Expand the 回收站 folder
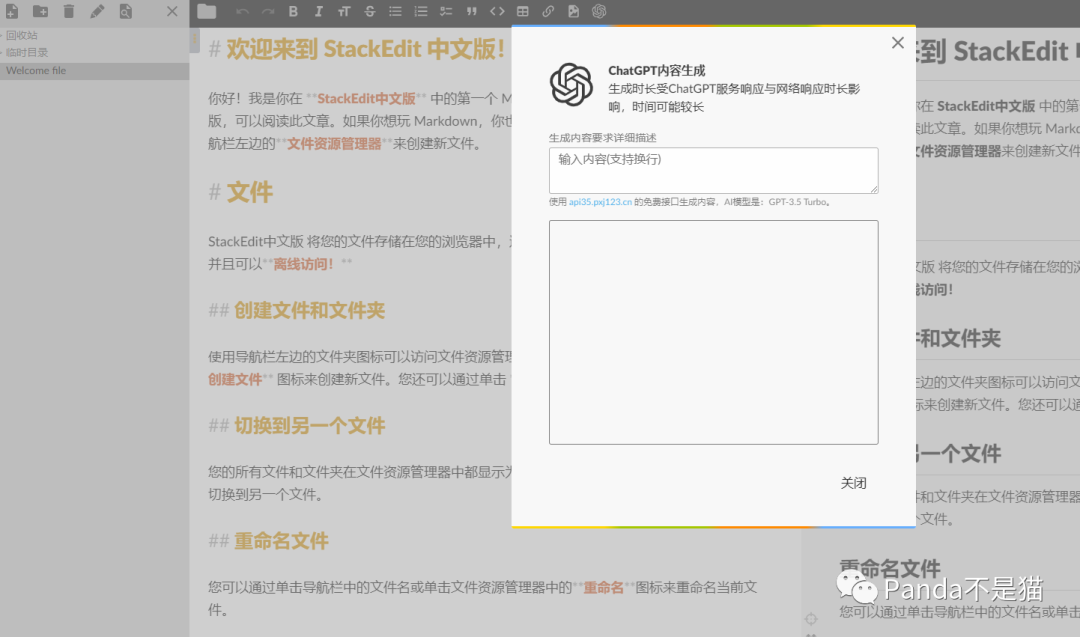 [x=94, y=35]
